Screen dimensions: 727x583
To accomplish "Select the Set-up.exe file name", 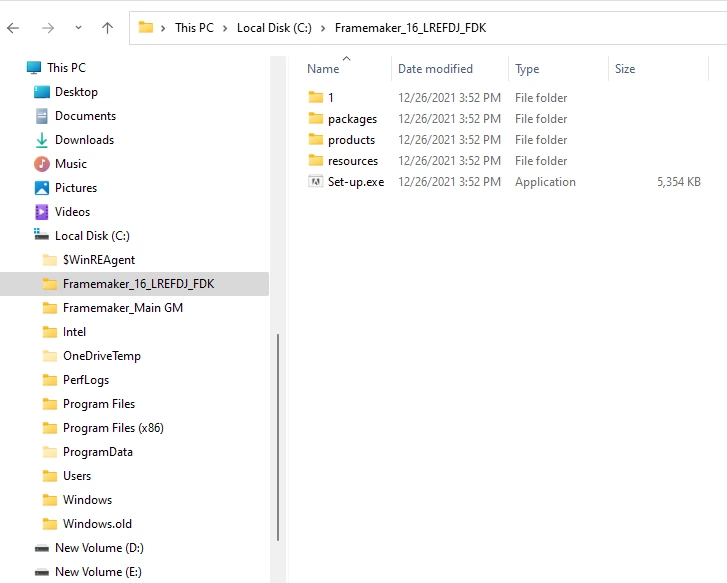I will [356, 182].
